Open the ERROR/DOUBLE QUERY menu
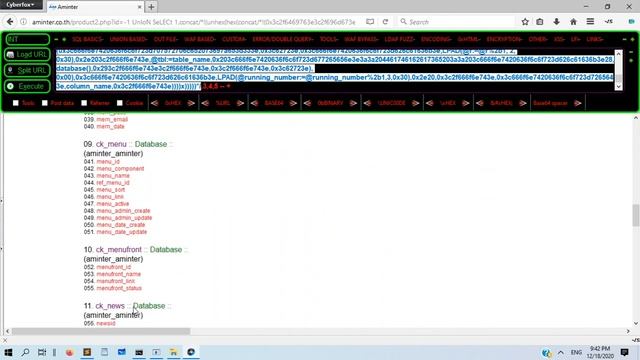This screenshot has height=360, width=640. pos(283,39)
